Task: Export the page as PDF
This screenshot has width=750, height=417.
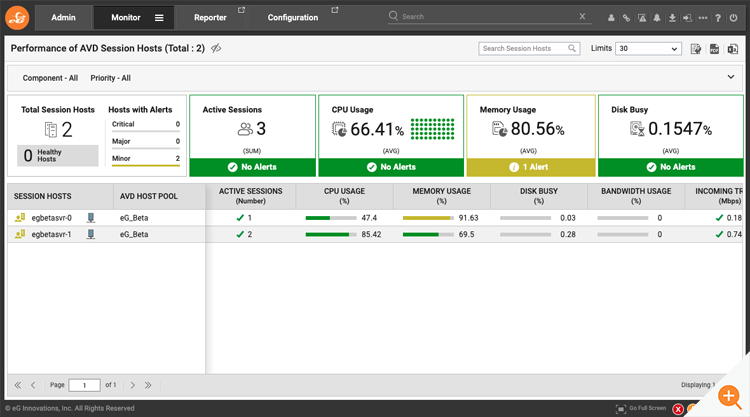Action: pyautogui.click(x=714, y=49)
